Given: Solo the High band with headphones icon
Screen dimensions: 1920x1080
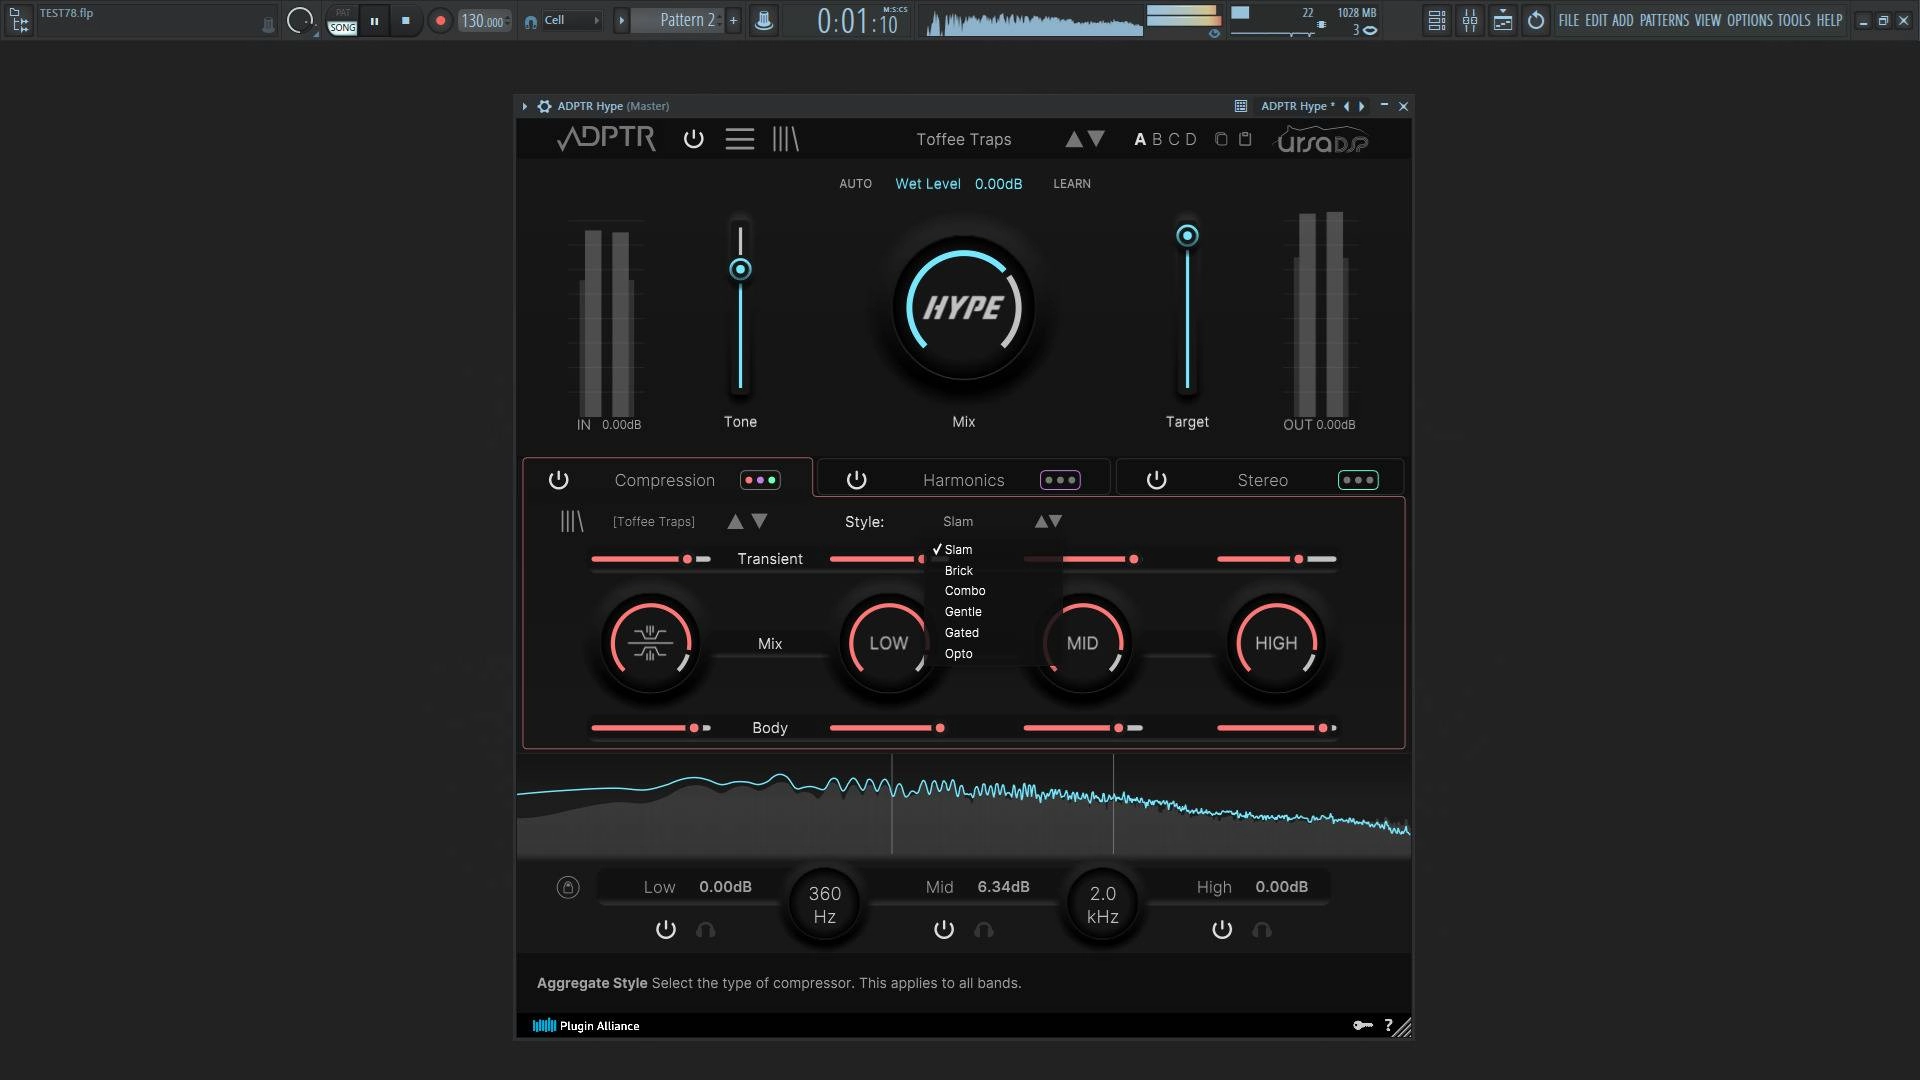Looking at the screenshot, I should [1262, 930].
